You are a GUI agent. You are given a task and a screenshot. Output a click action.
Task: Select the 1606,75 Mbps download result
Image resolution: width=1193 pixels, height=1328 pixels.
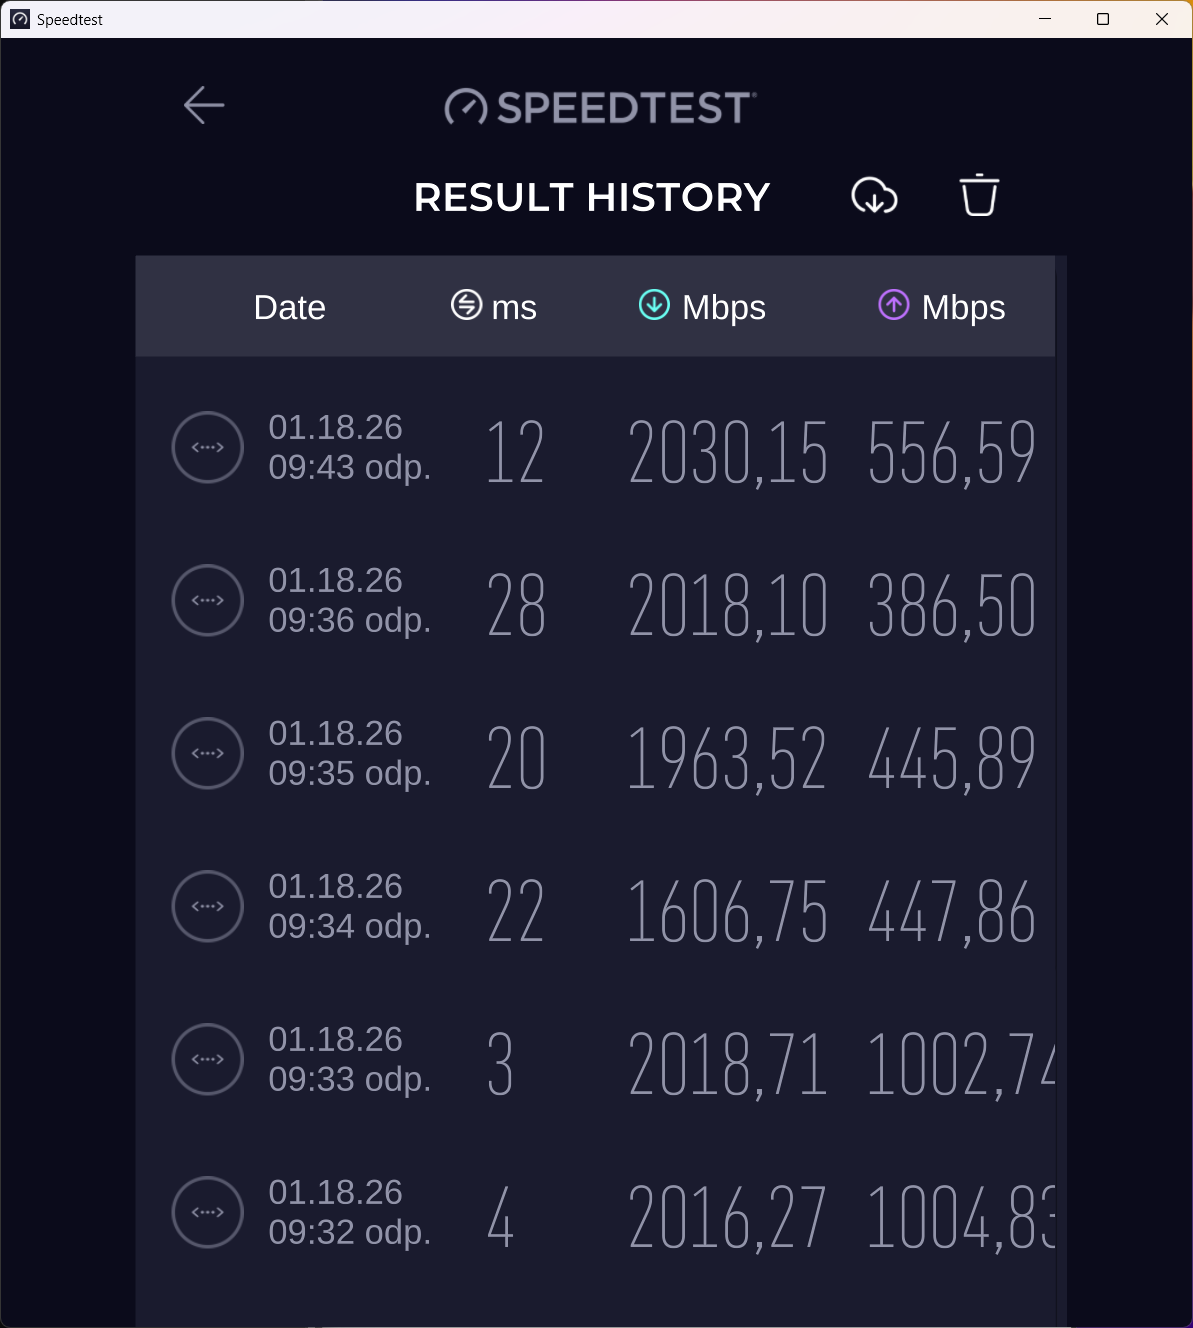coord(727,911)
